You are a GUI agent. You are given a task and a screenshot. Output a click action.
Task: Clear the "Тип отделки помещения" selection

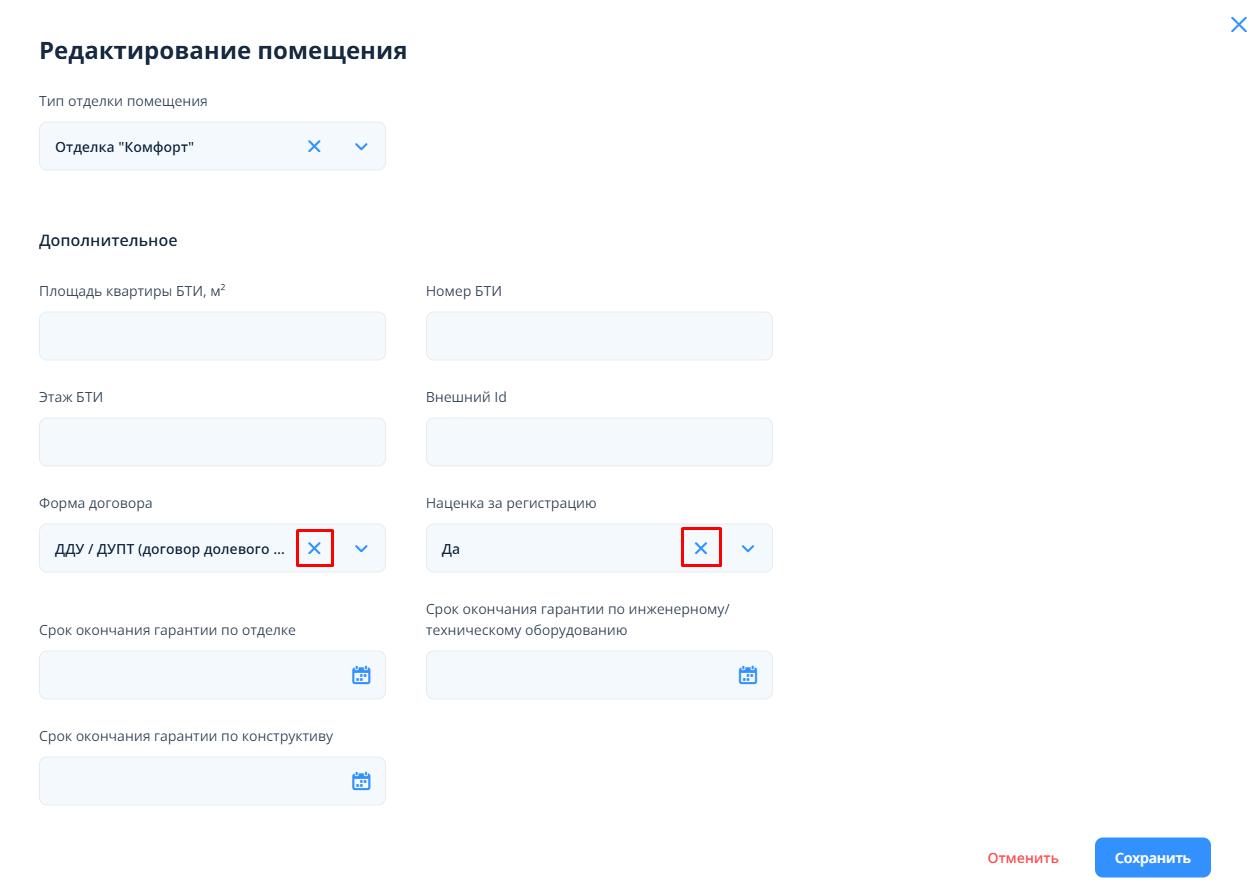coord(314,147)
